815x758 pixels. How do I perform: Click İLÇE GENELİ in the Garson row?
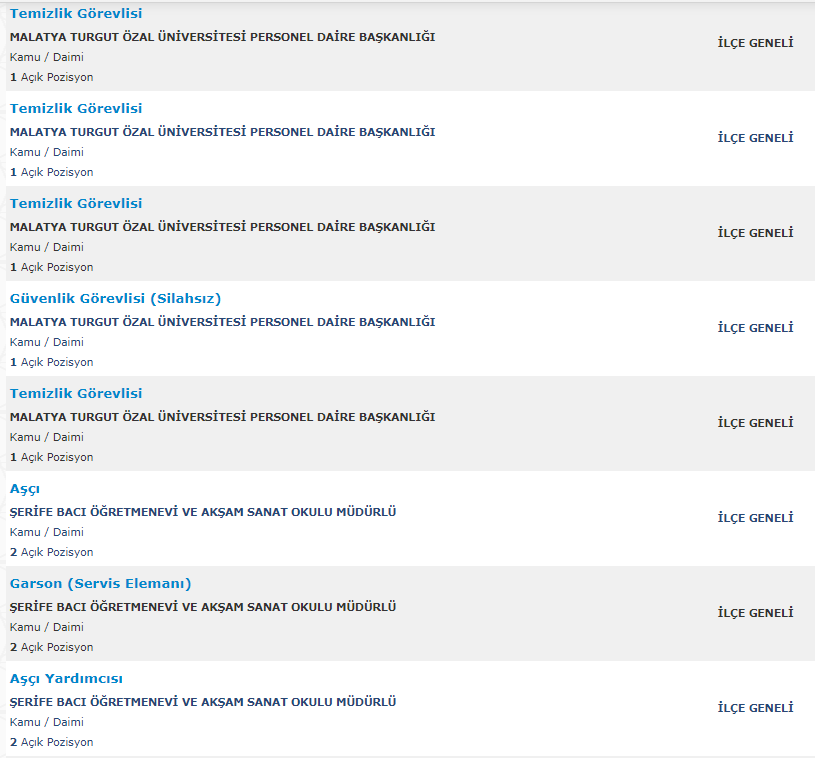point(755,613)
